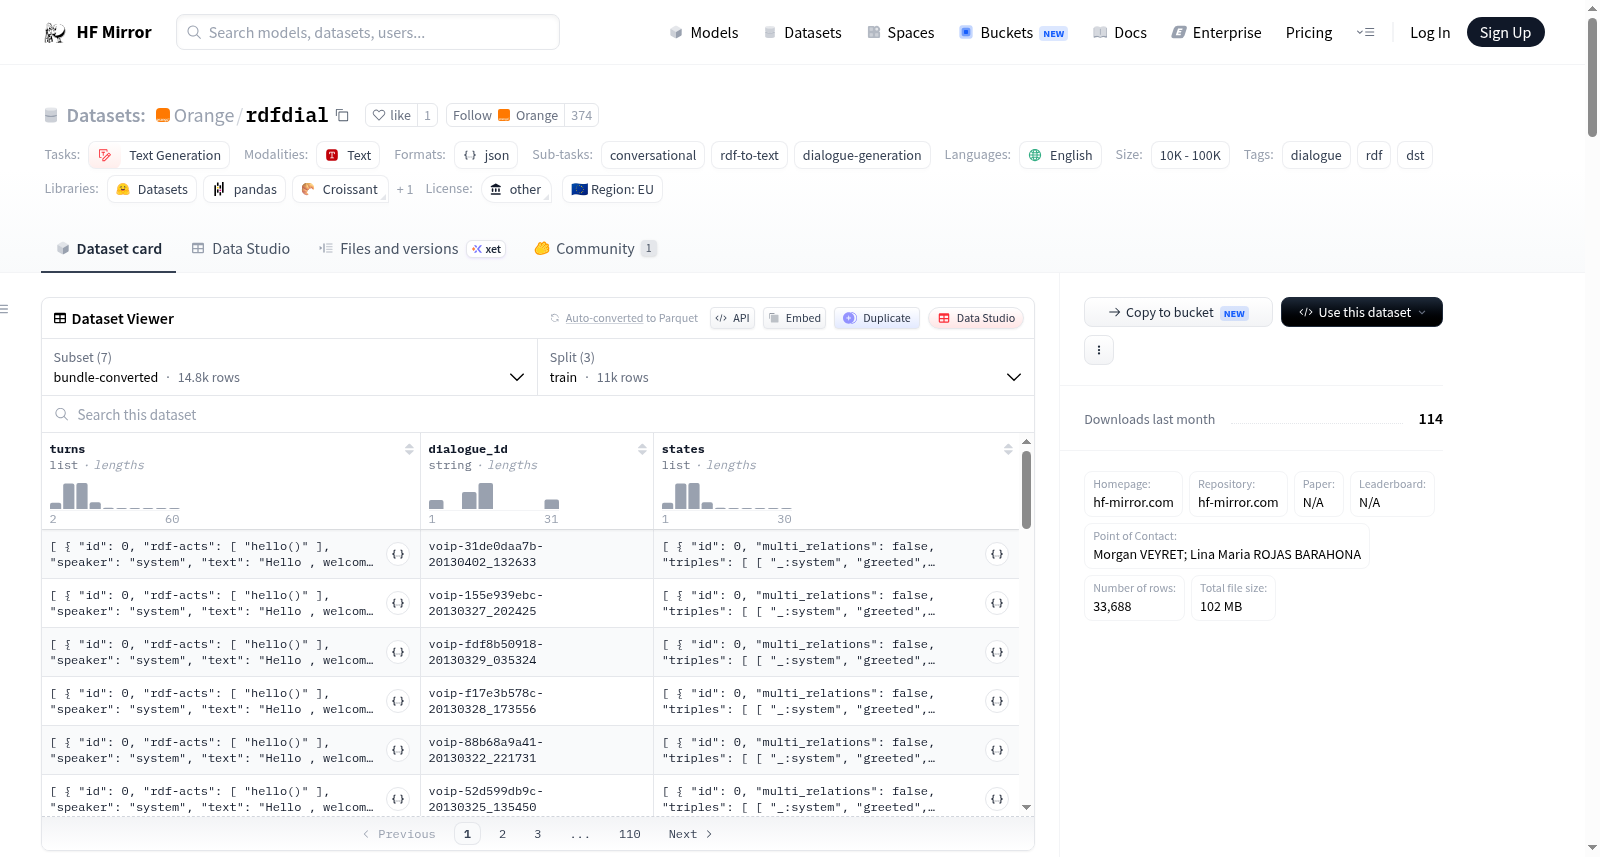The width and height of the screenshot is (1600, 857).
Task: Jump to page 110 of the table
Action: point(630,834)
